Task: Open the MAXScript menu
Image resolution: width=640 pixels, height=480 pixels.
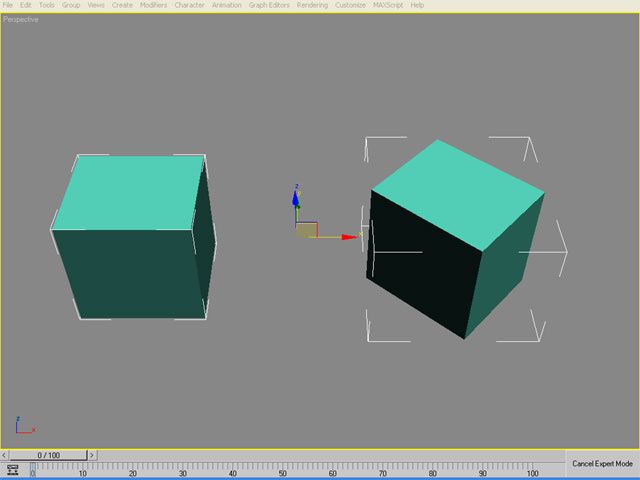Action: pyautogui.click(x=388, y=5)
